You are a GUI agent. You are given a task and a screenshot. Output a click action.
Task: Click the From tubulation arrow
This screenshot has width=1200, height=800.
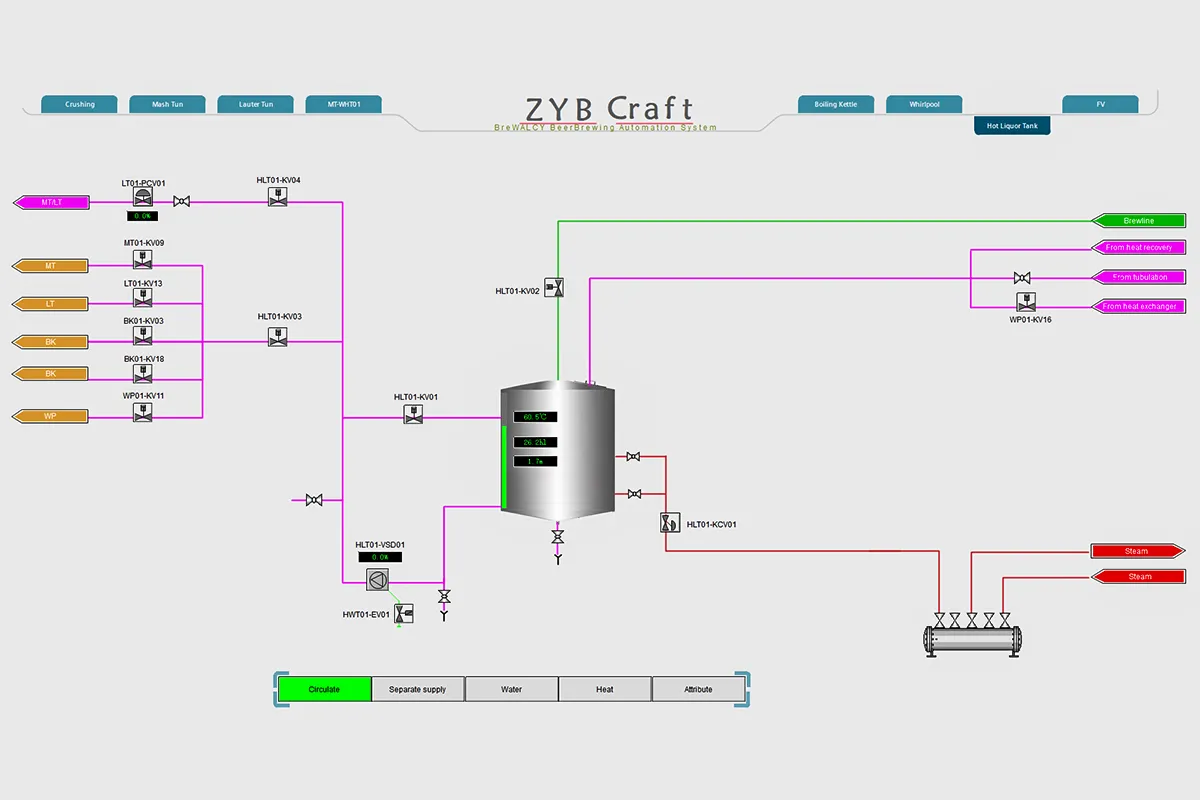coord(1138,277)
